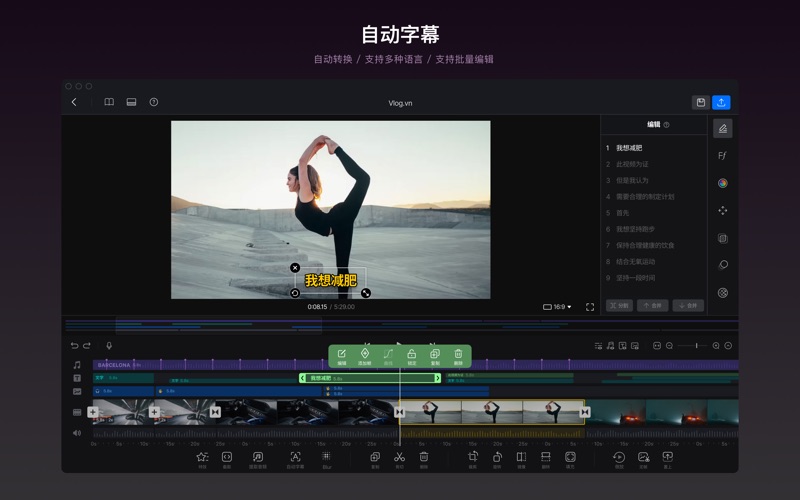Click the help question mark icon
Viewport: 800px width, 500px height.
click(154, 102)
